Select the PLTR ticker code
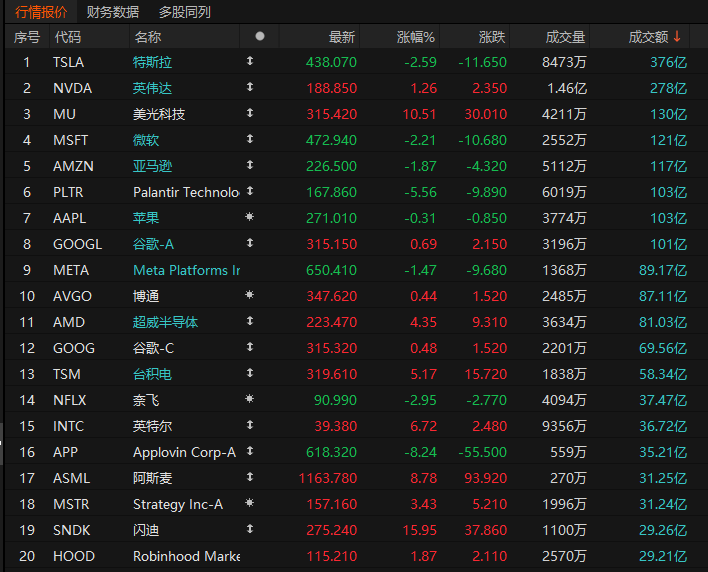Screen dimensions: 708x572 point(68,192)
